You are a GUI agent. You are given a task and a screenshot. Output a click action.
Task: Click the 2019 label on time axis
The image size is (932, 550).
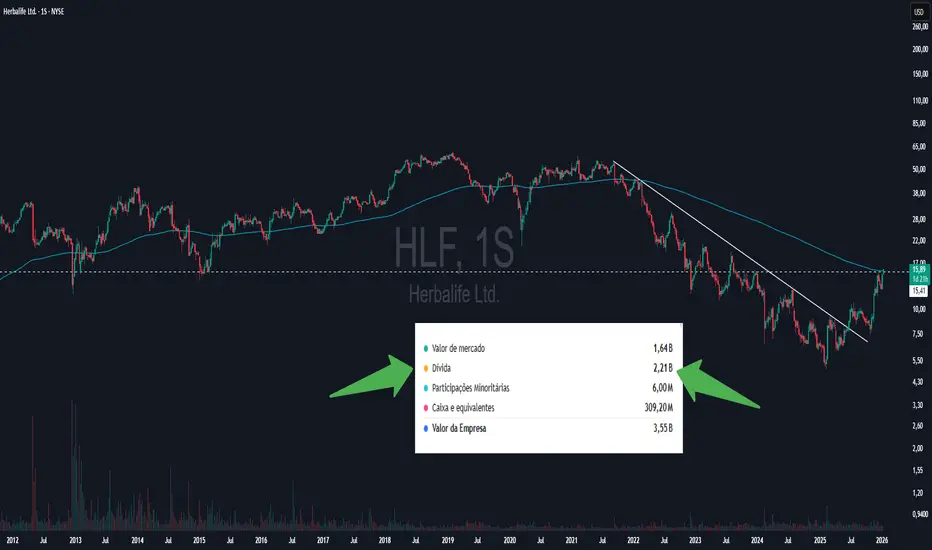tap(448, 540)
